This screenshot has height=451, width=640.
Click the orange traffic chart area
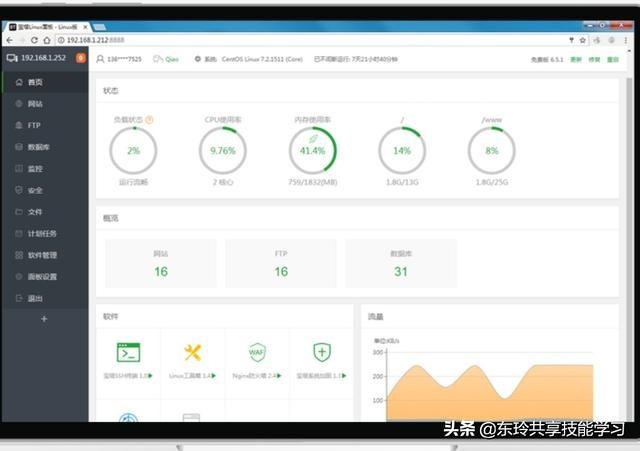[x=490, y=394]
